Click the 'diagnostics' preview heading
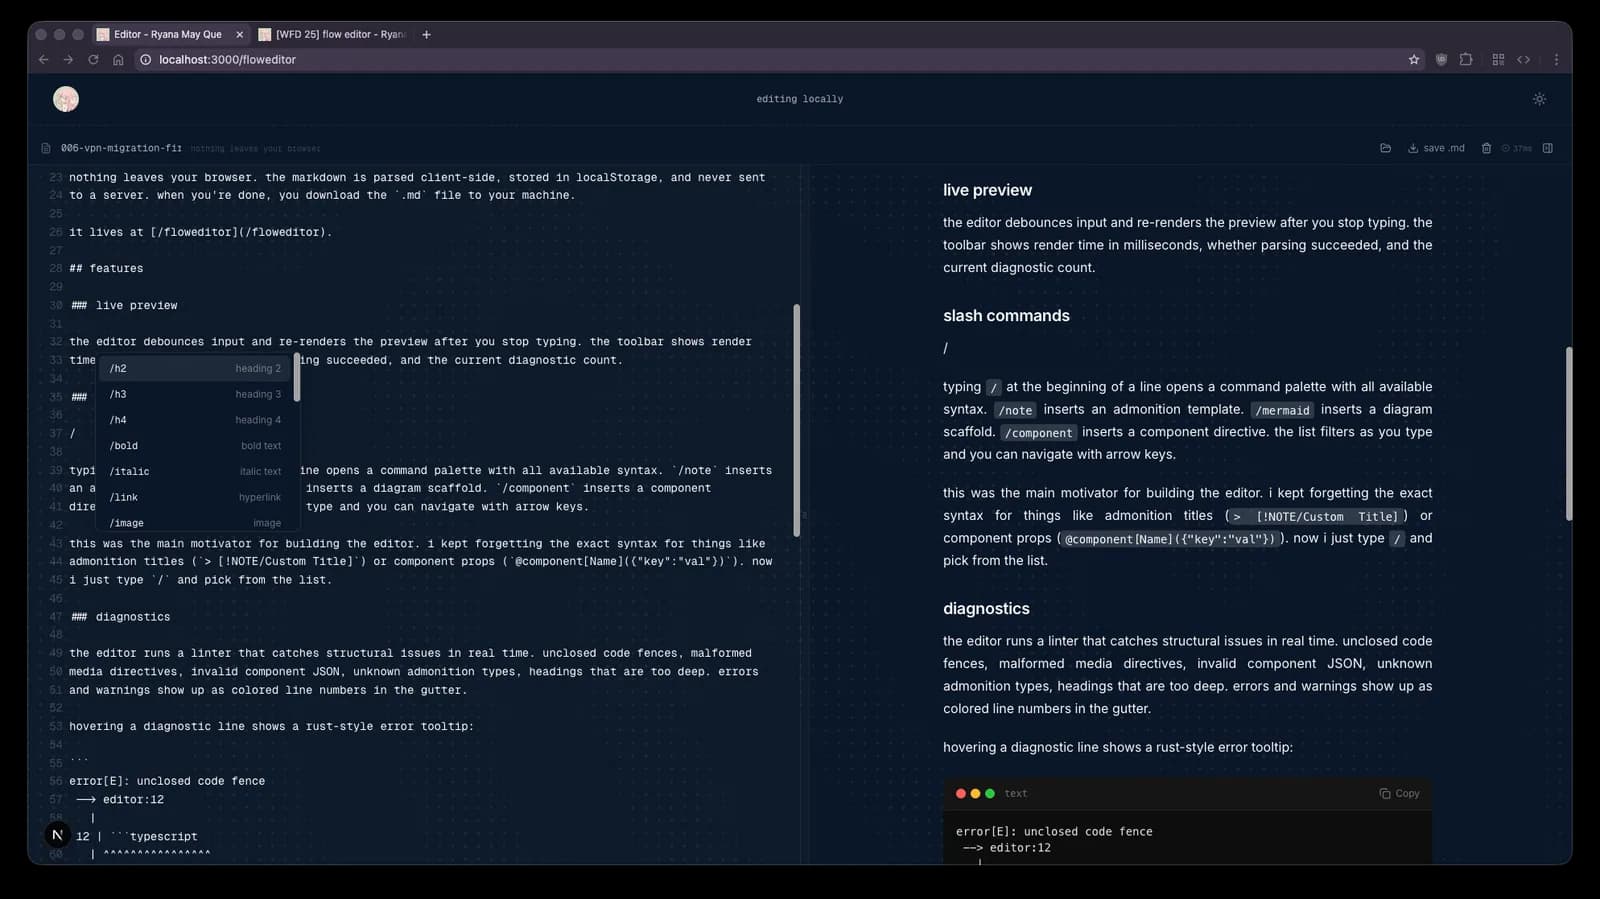1600x899 pixels. [986, 608]
